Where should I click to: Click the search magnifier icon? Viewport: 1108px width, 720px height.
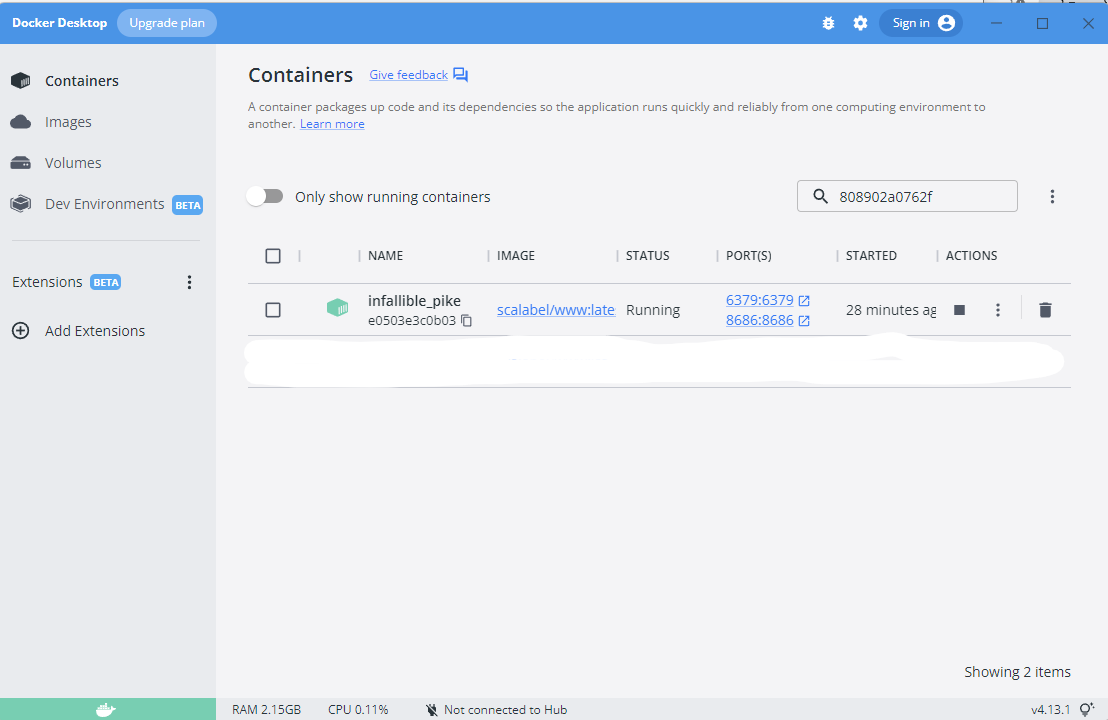820,196
